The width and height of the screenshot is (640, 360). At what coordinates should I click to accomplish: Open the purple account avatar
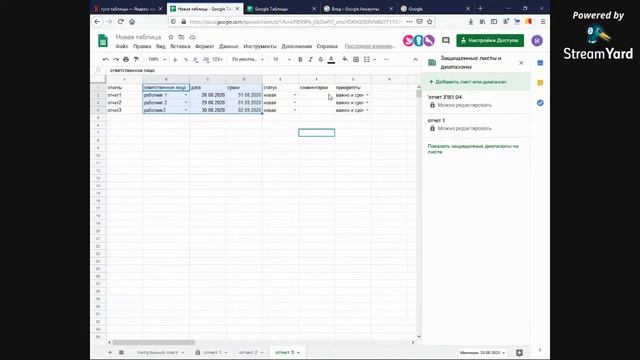pyautogui.click(x=537, y=40)
